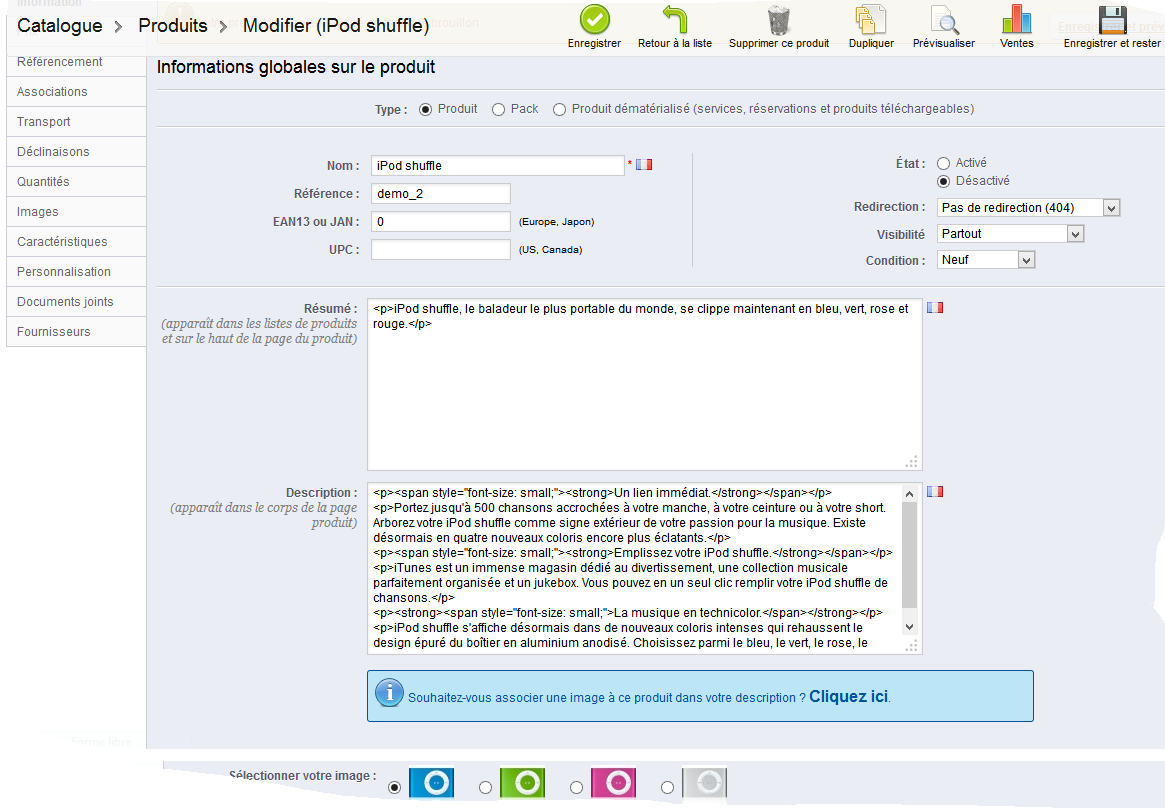Select the Produit dématérialisé radio button
The width and height of the screenshot is (1165, 808).
click(x=559, y=110)
